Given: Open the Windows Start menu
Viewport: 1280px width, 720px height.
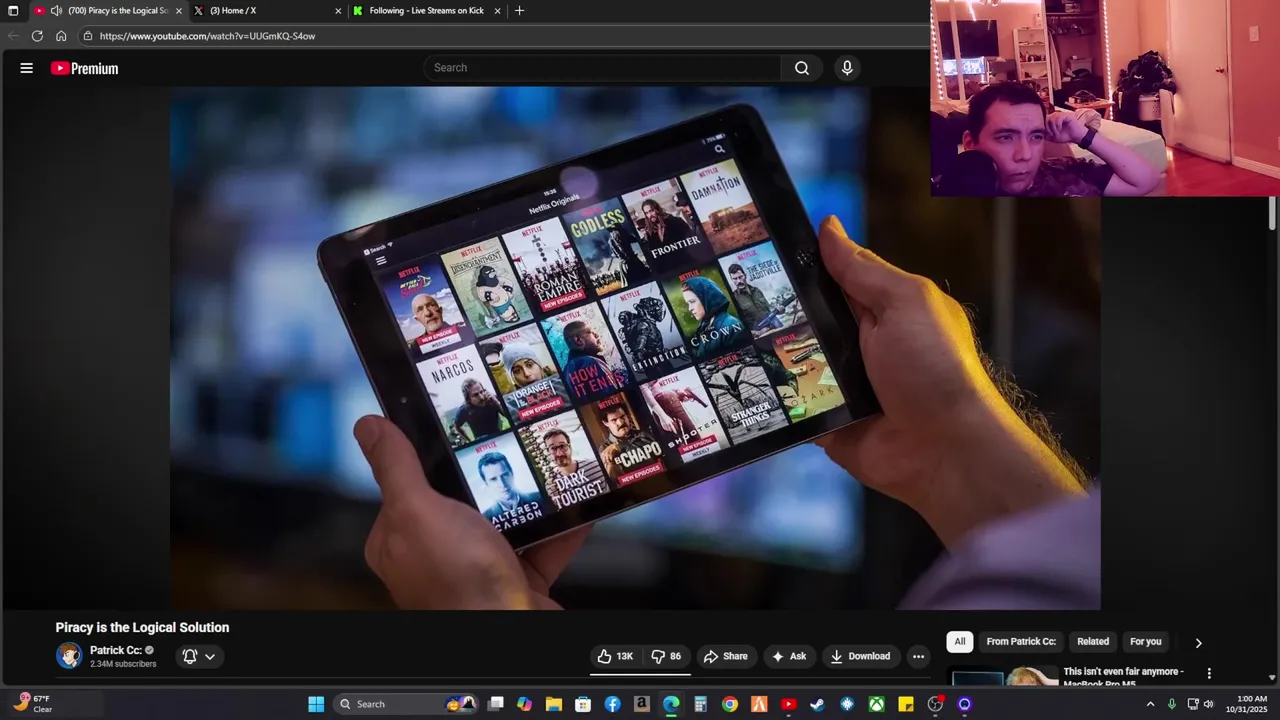Looking at the screenshot, I should tap(316, 704).
